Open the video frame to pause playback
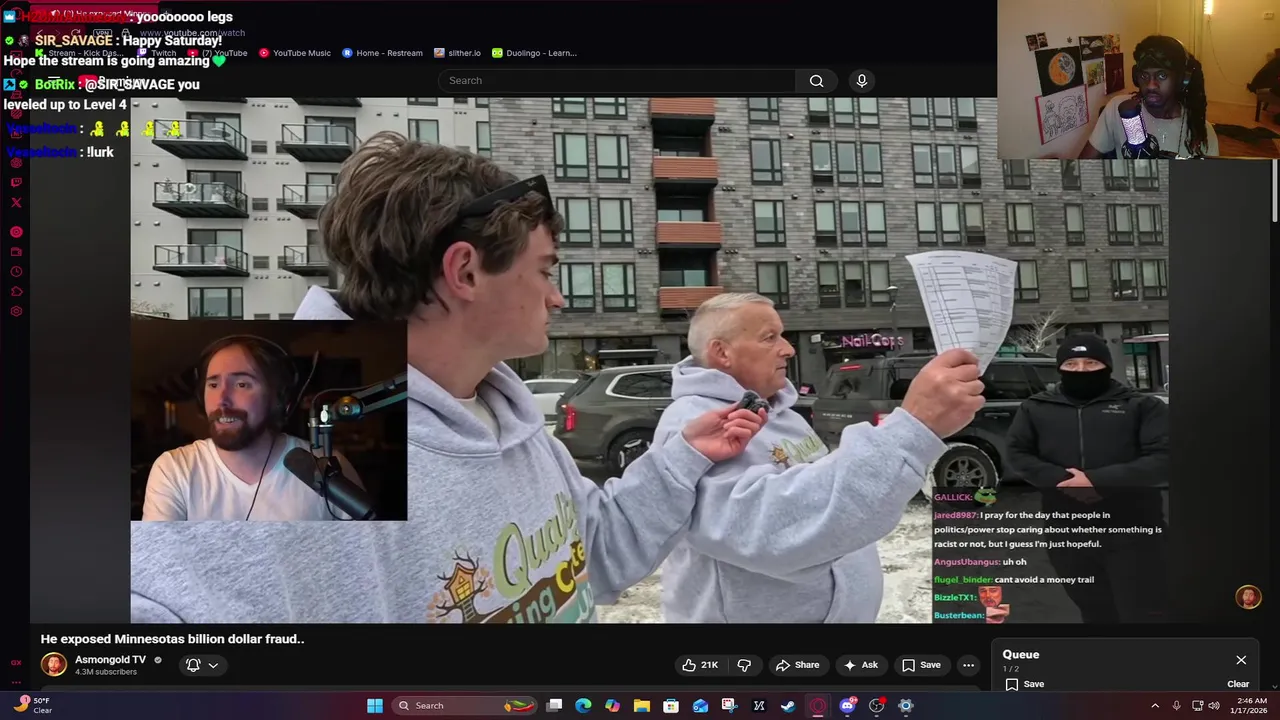 tap(649, 360)
